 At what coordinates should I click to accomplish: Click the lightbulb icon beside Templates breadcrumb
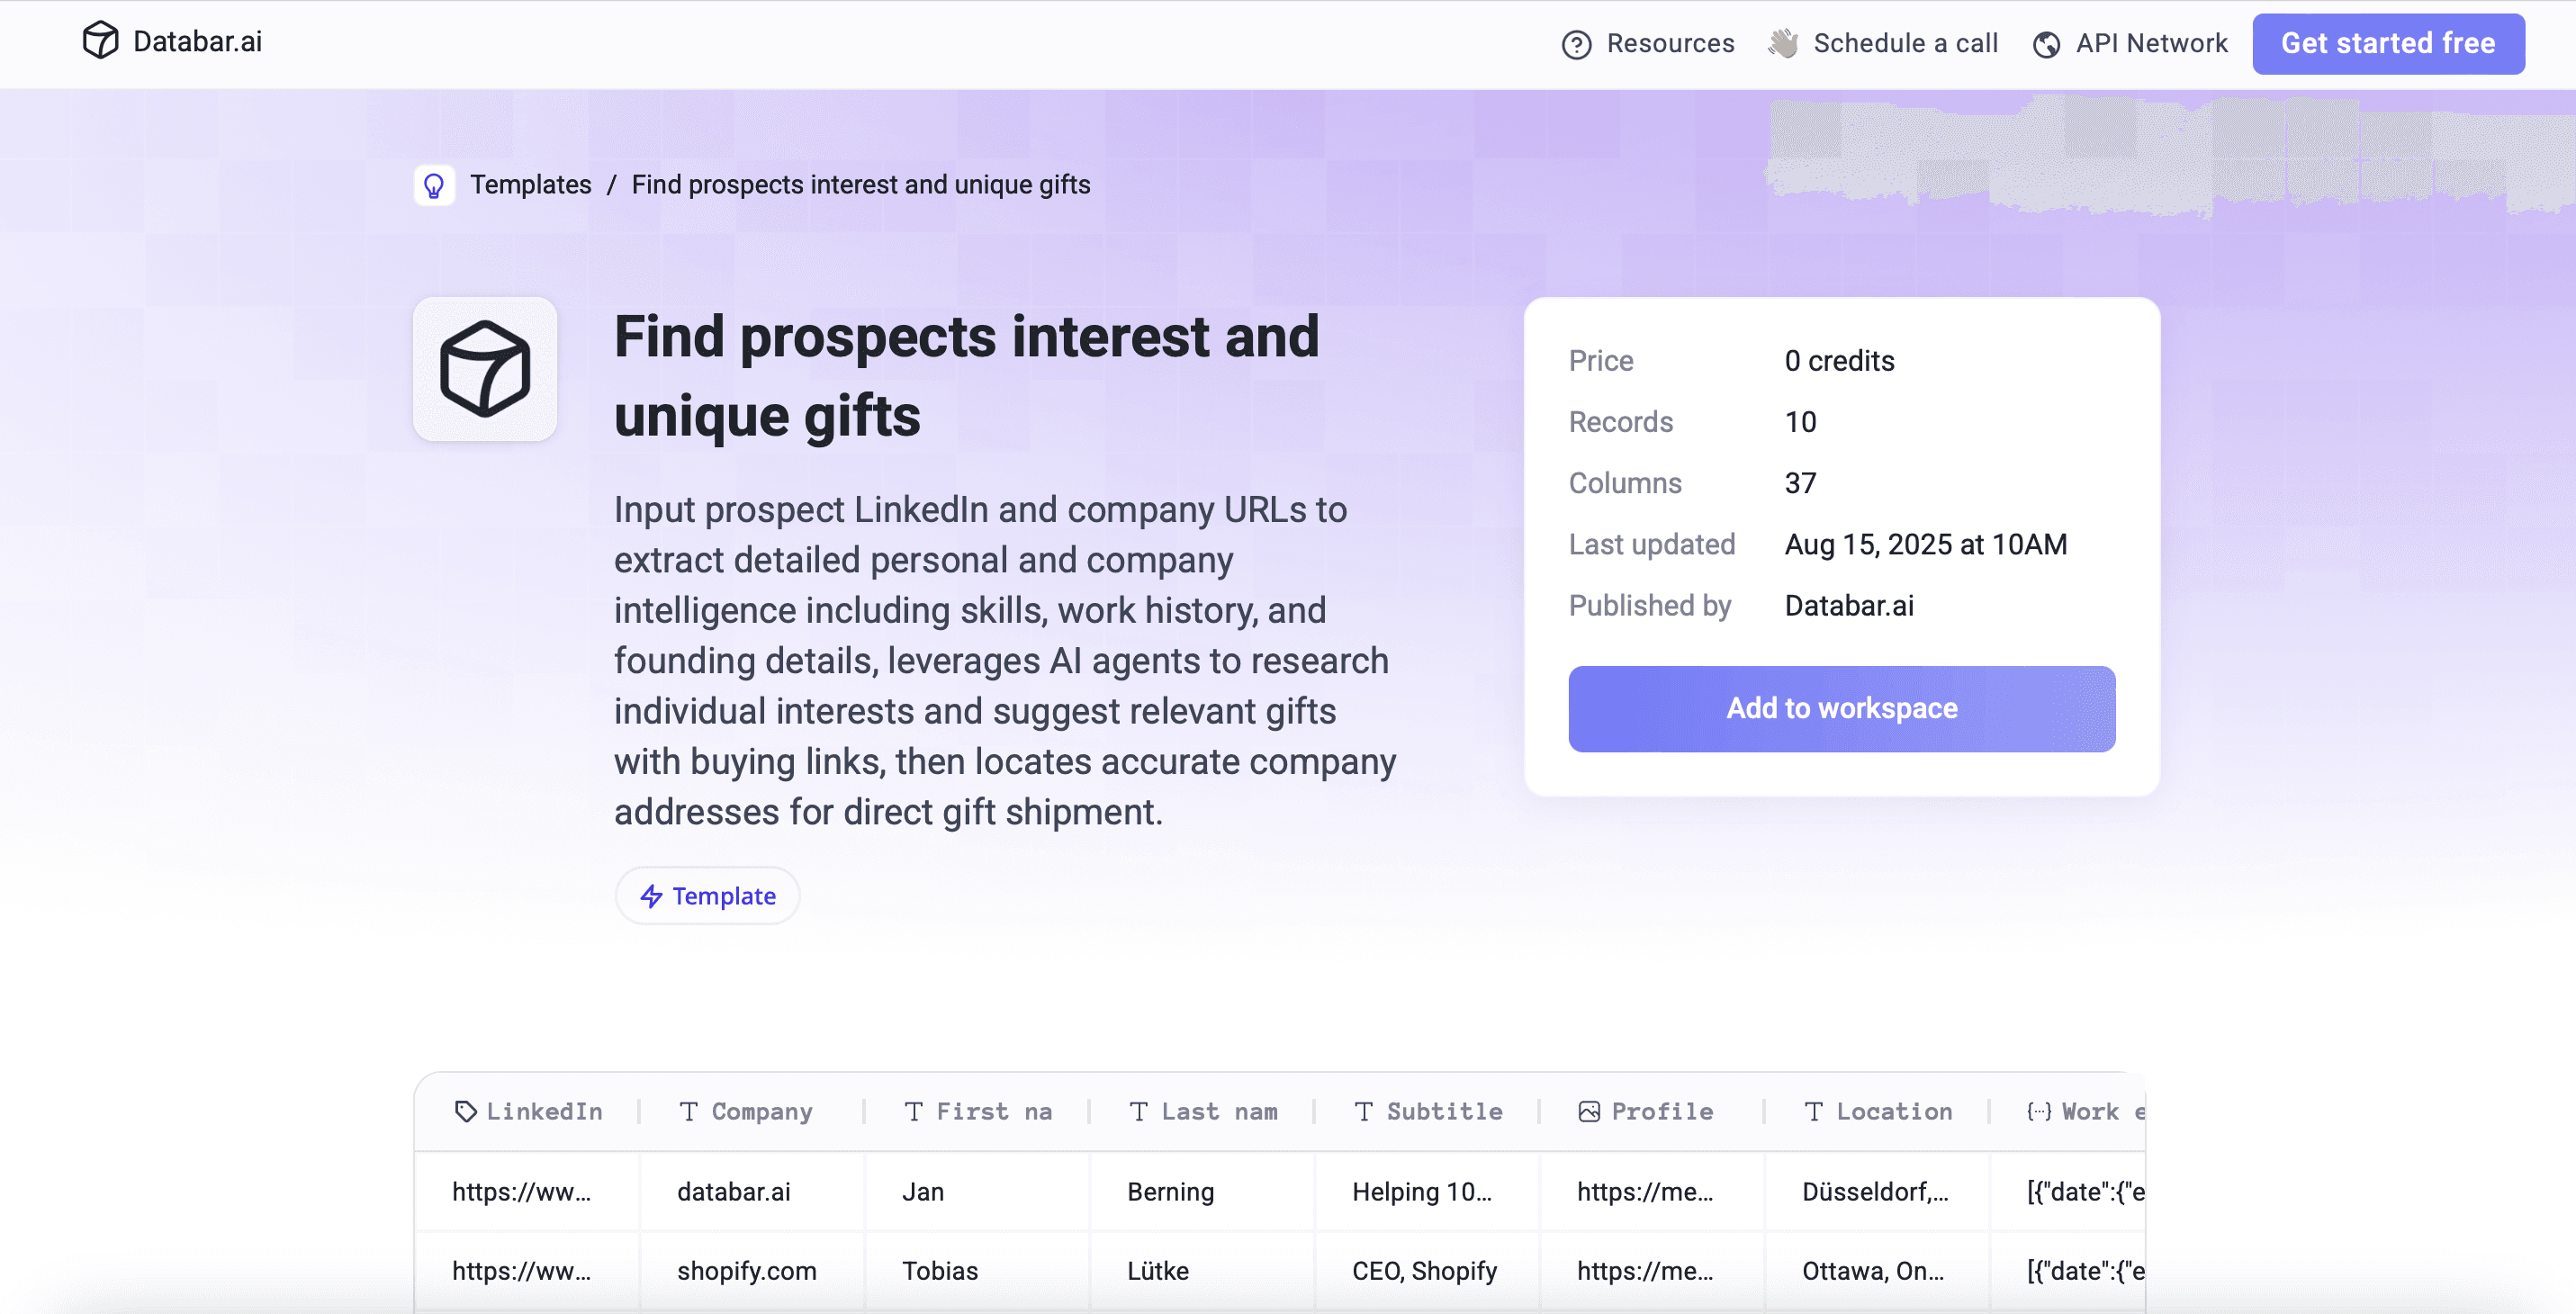(435, 184)
